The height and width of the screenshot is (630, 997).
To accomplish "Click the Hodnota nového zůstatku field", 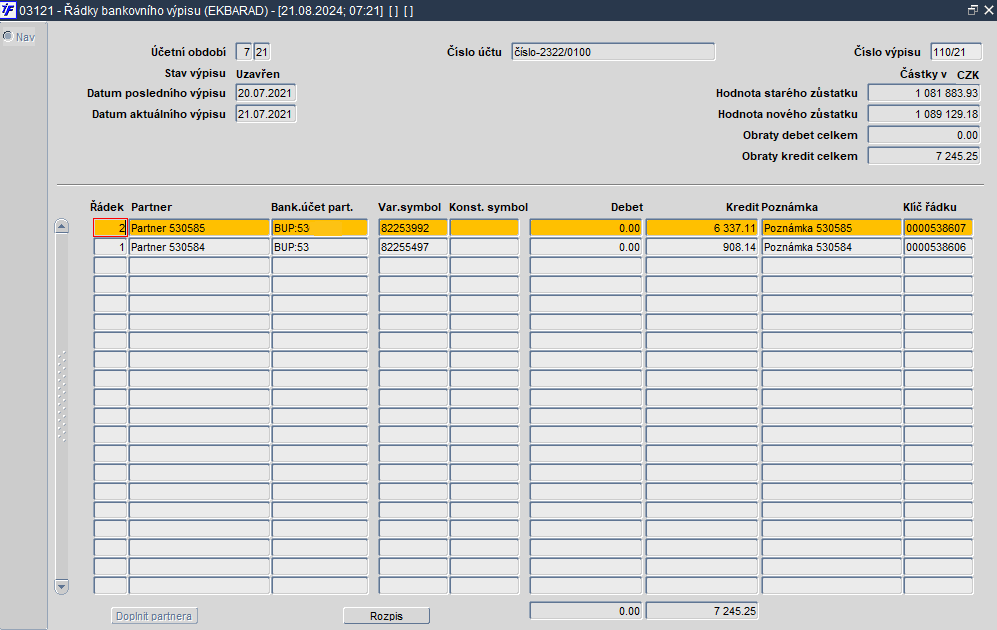I will pyautogui.click(x=924, y=114).
